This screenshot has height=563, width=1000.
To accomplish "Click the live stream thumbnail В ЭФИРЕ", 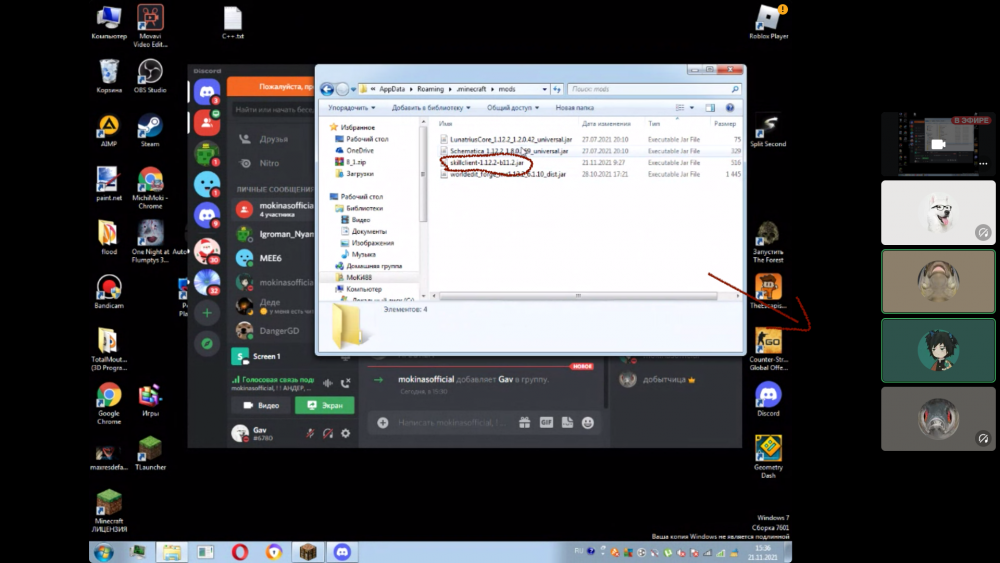I will [x=938, y=144].
